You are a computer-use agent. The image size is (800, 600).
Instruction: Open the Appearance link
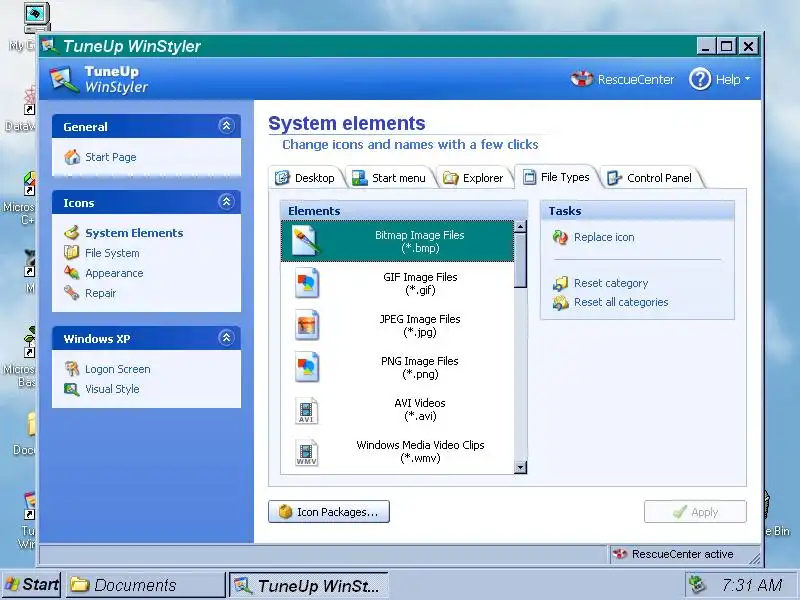tap(114, 273)
